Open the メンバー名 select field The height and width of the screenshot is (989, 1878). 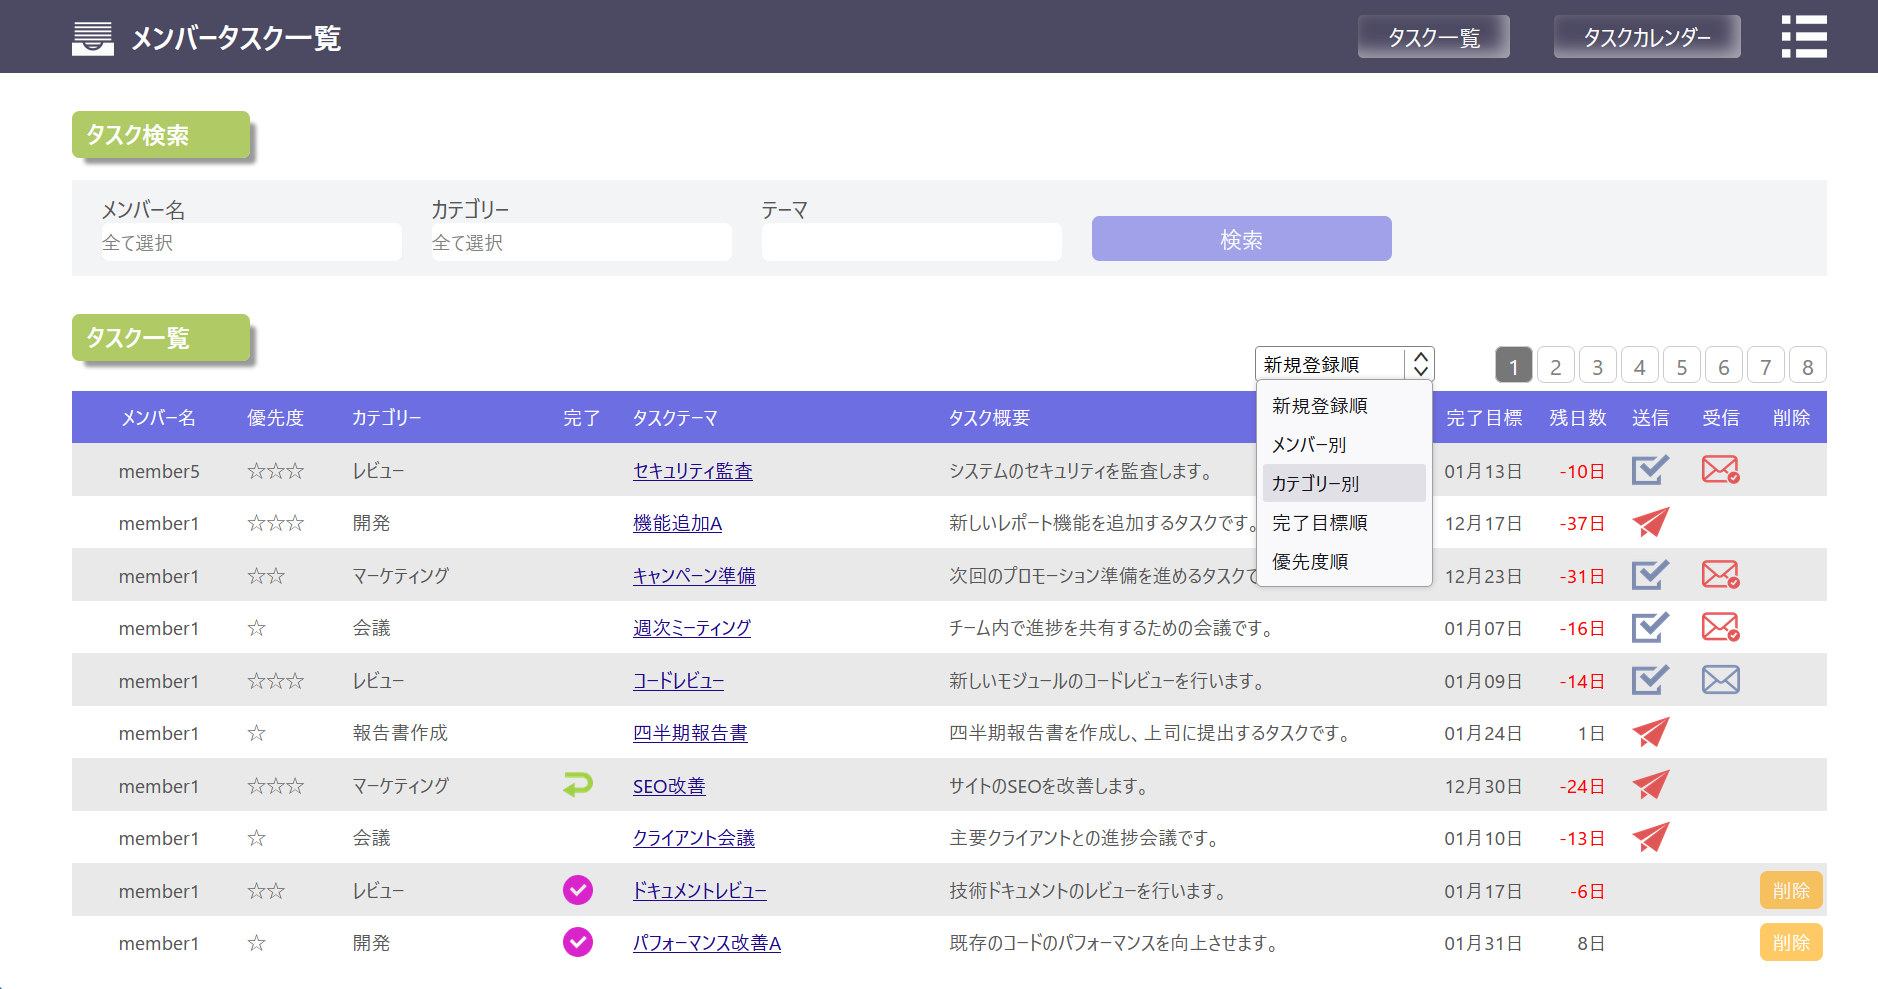point(251,243)
